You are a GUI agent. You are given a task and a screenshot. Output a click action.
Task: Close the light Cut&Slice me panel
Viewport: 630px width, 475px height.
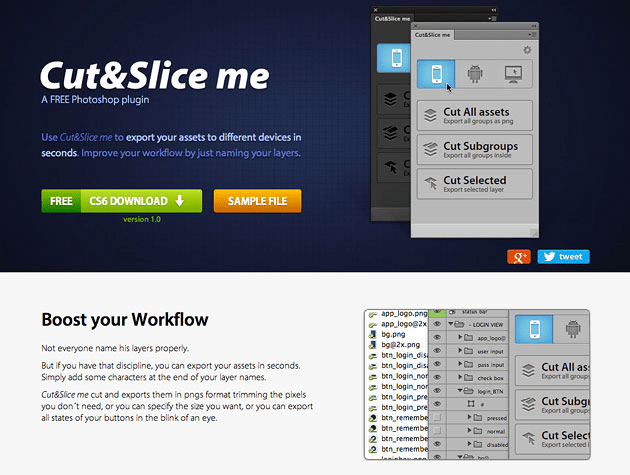416,26
